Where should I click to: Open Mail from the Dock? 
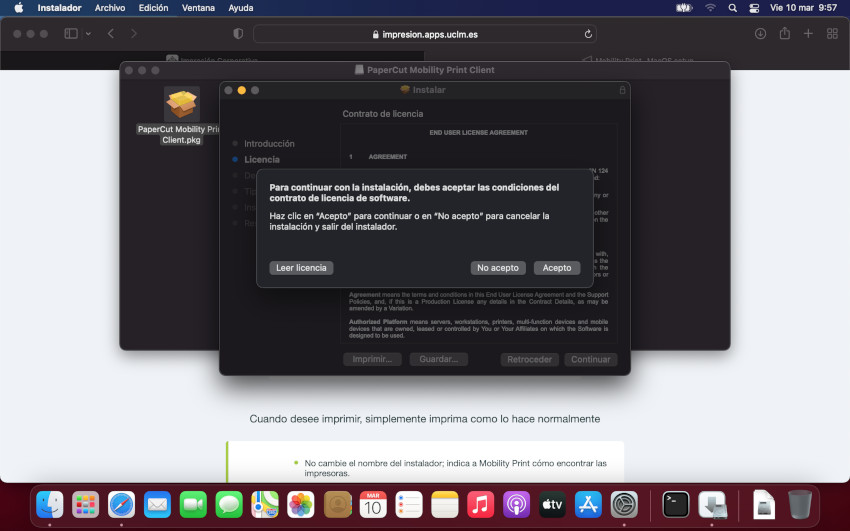(x=157, y=505)
